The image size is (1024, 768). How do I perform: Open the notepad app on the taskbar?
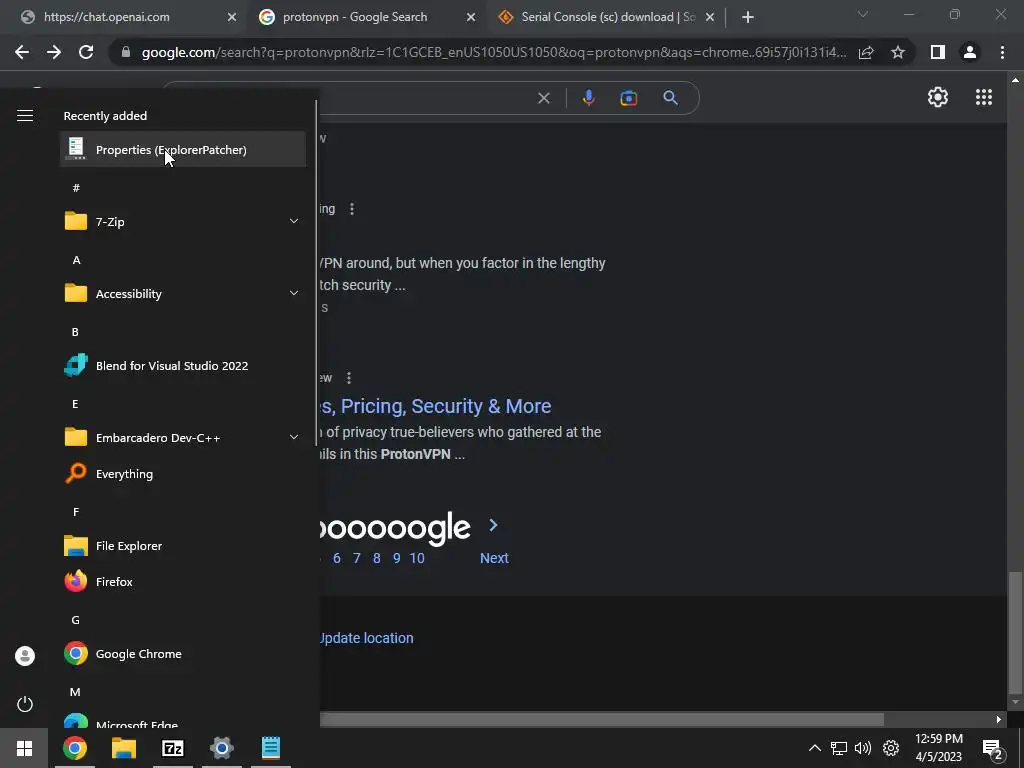point(271,748)
